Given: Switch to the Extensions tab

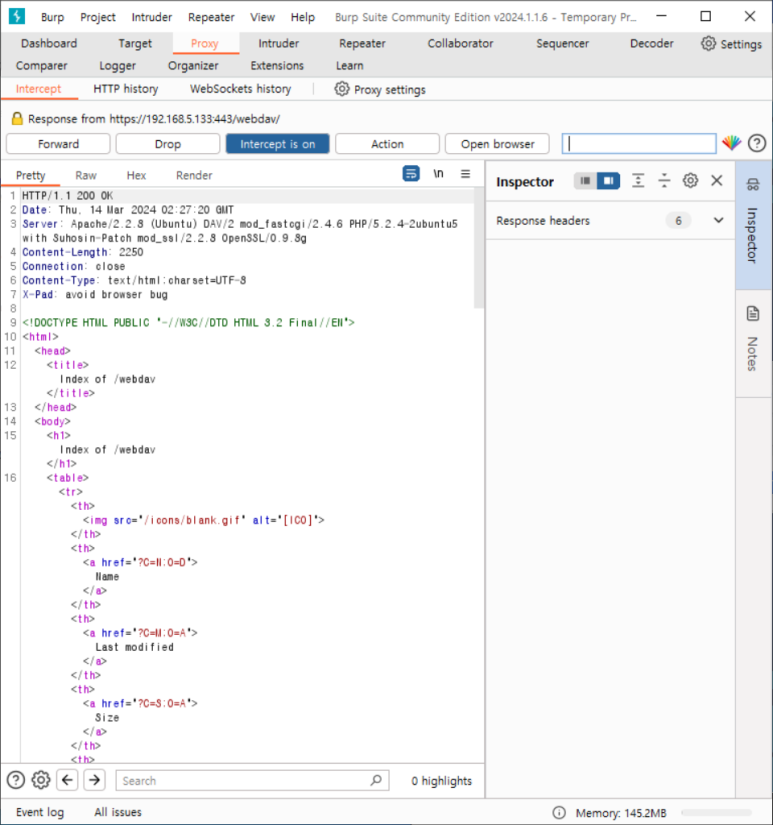Looking at the screenshot, I should (277, 65).
